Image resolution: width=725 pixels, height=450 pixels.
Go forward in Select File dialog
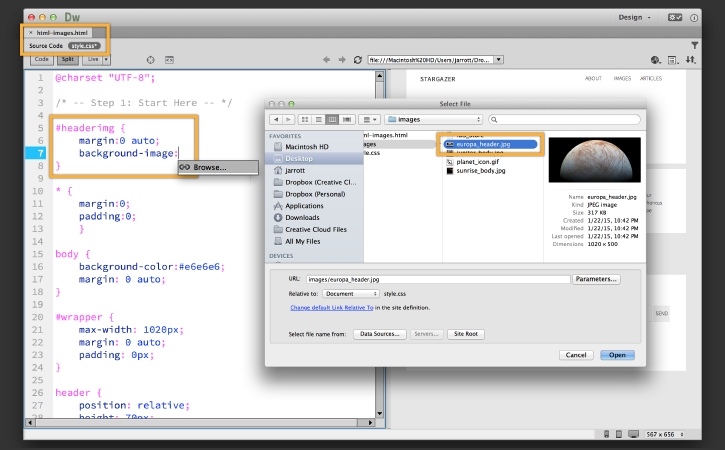(288, 119)
